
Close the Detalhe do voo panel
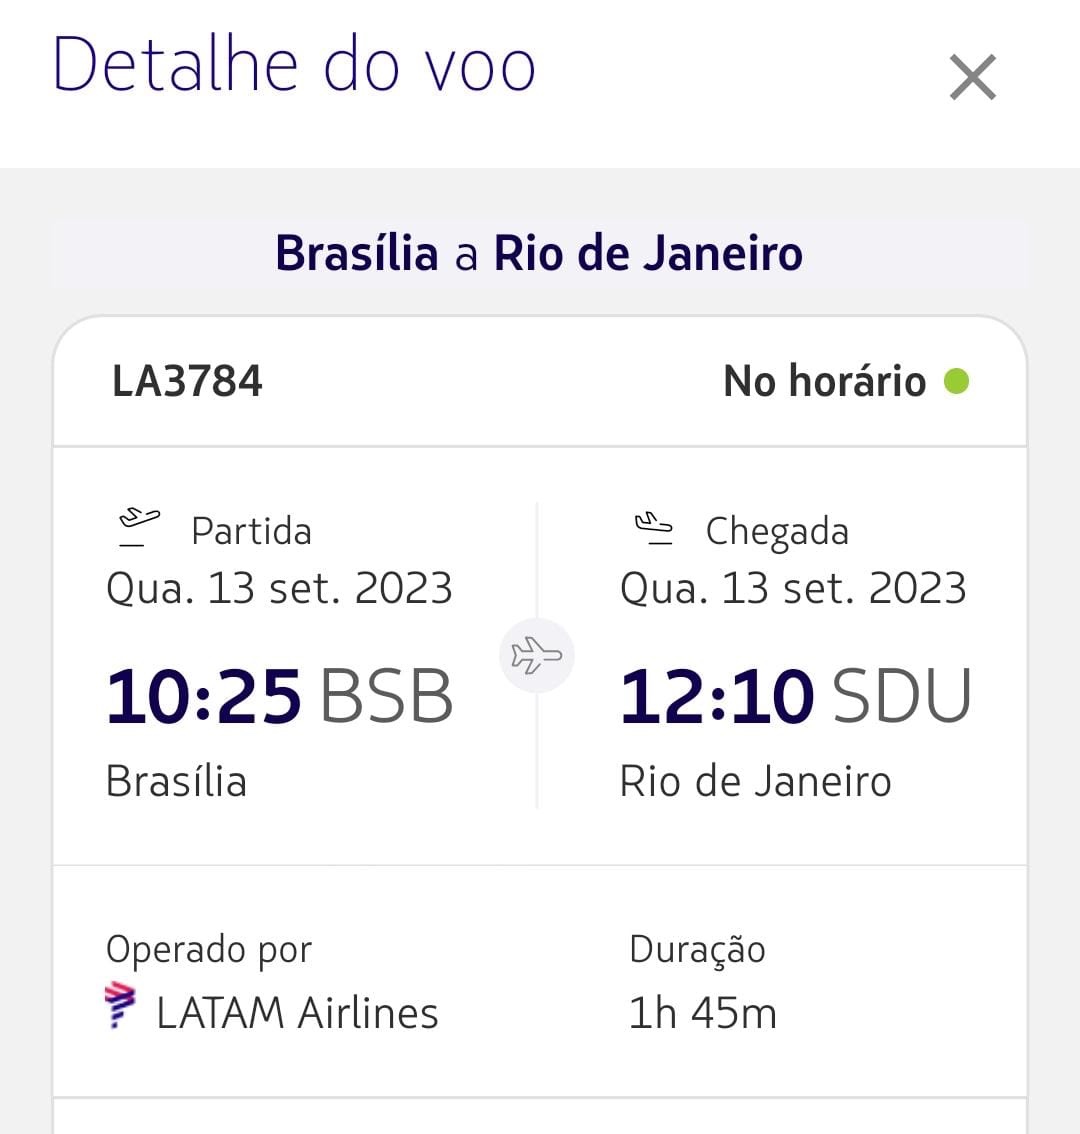(x=972, y=78)
